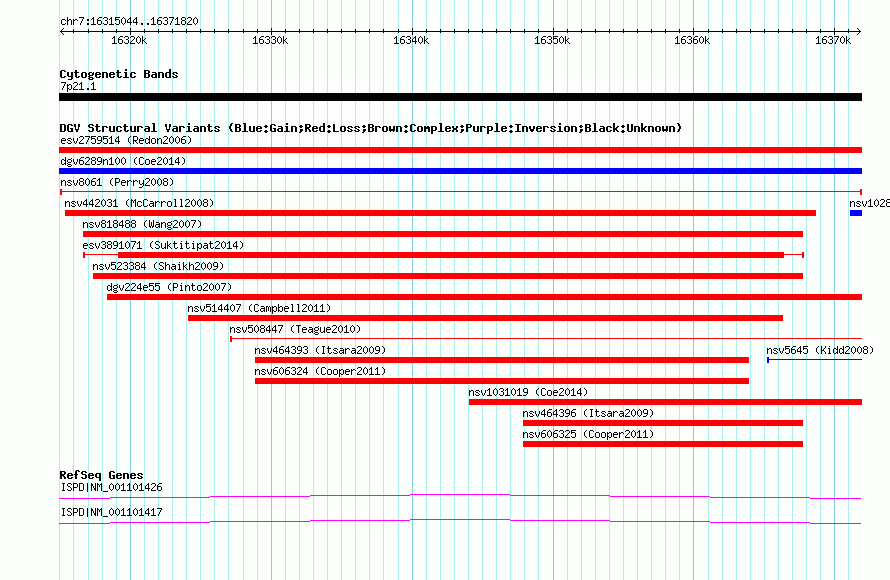This screenshot has width=890, height=580.
Task: Click the esv2759514 (Redon2006) variant bar
Action: click(460, 150)
